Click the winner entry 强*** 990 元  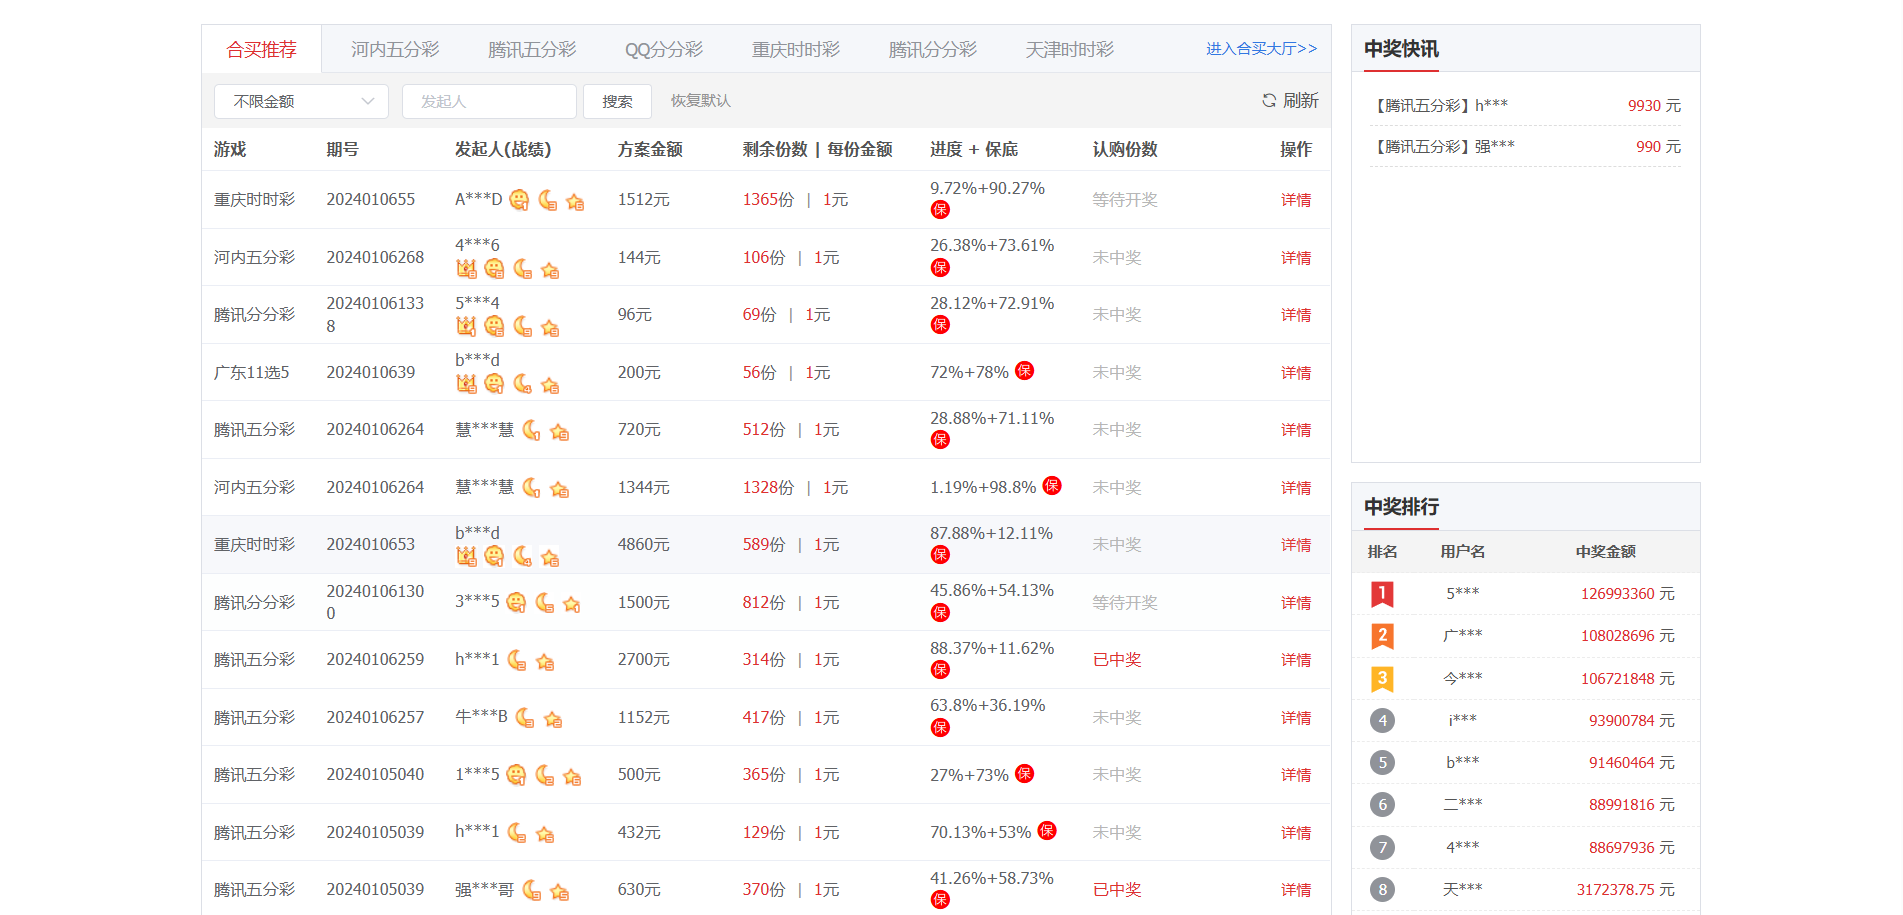pos(1525,146)
